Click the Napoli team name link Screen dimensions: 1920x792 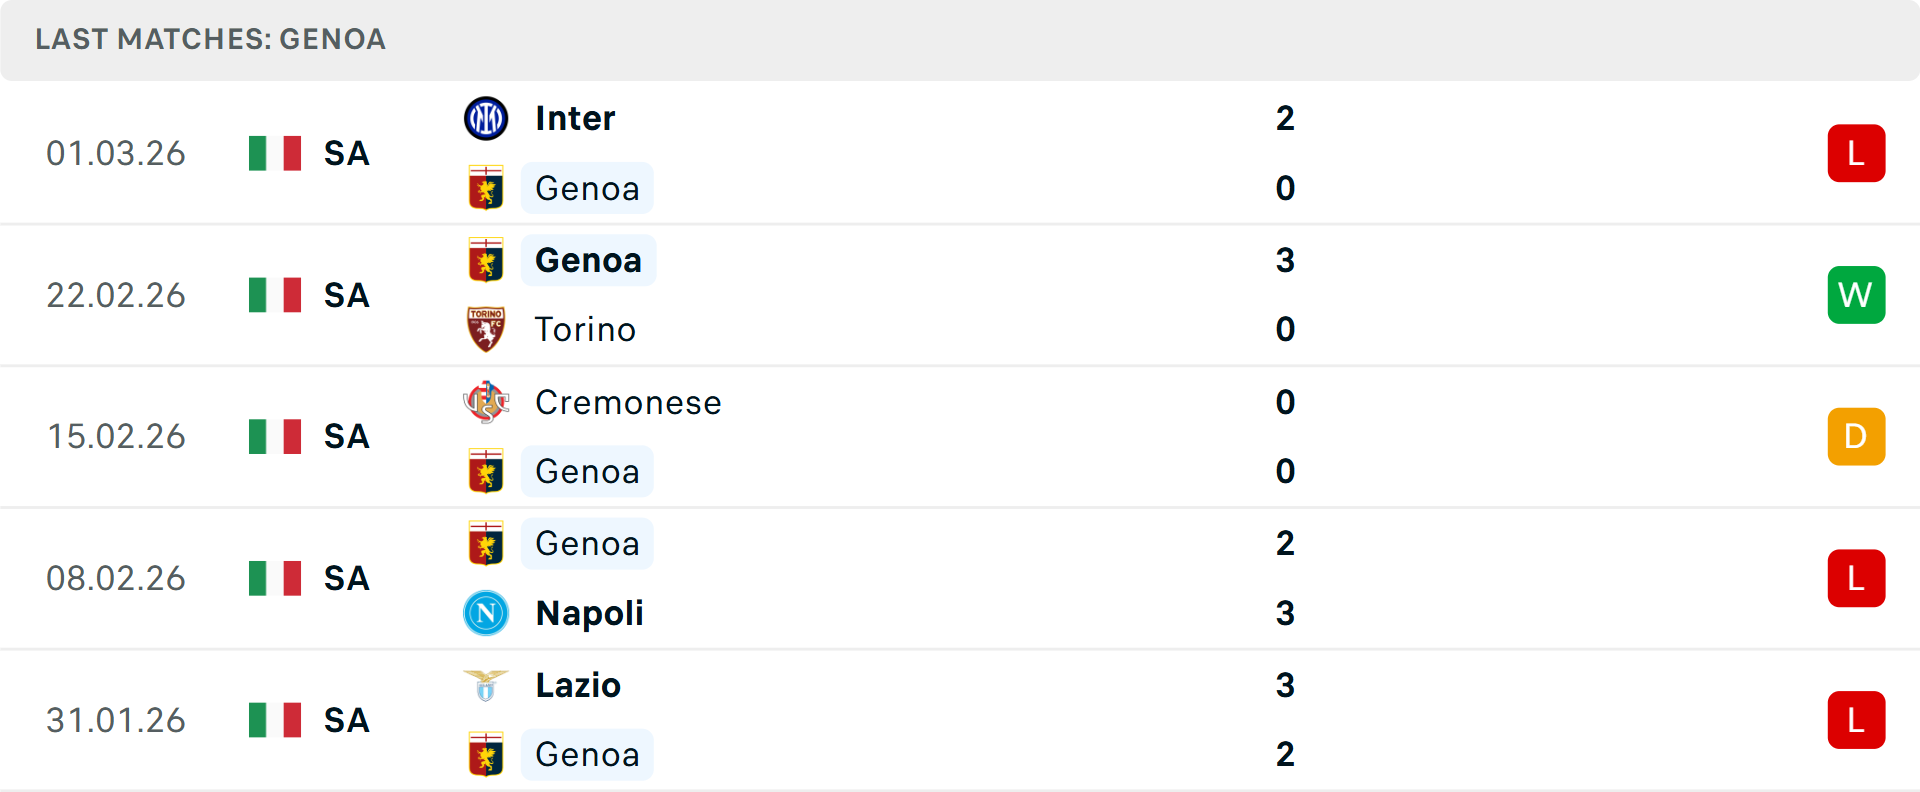pyautogui.click(x=588, y=613)
